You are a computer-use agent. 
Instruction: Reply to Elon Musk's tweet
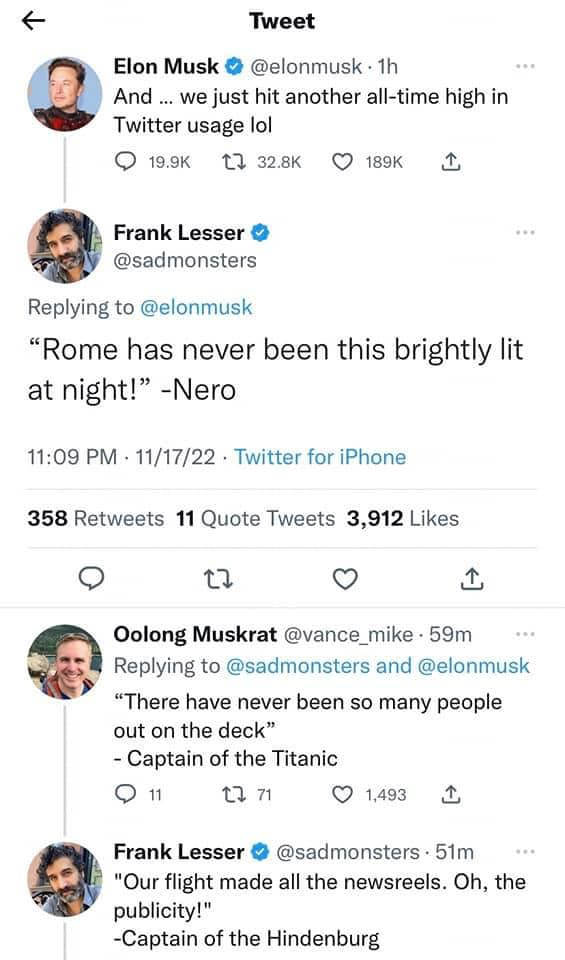pos(125,162)
